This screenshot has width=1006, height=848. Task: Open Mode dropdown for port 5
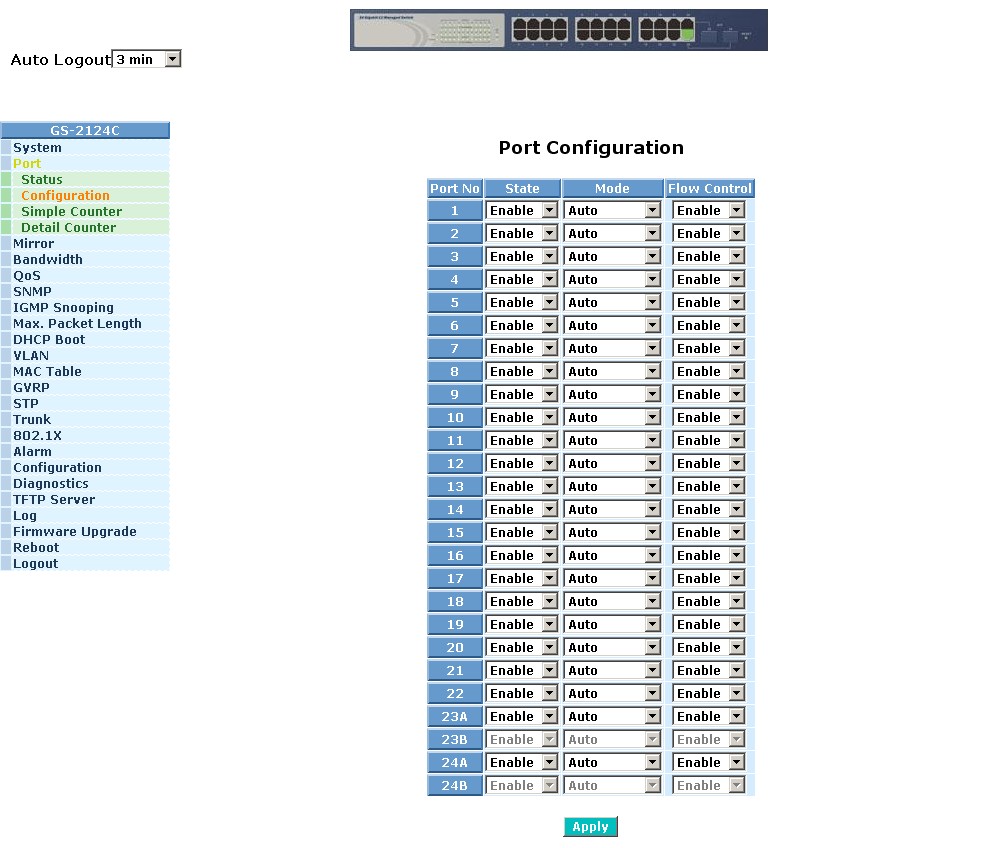(x=612, y=303)
